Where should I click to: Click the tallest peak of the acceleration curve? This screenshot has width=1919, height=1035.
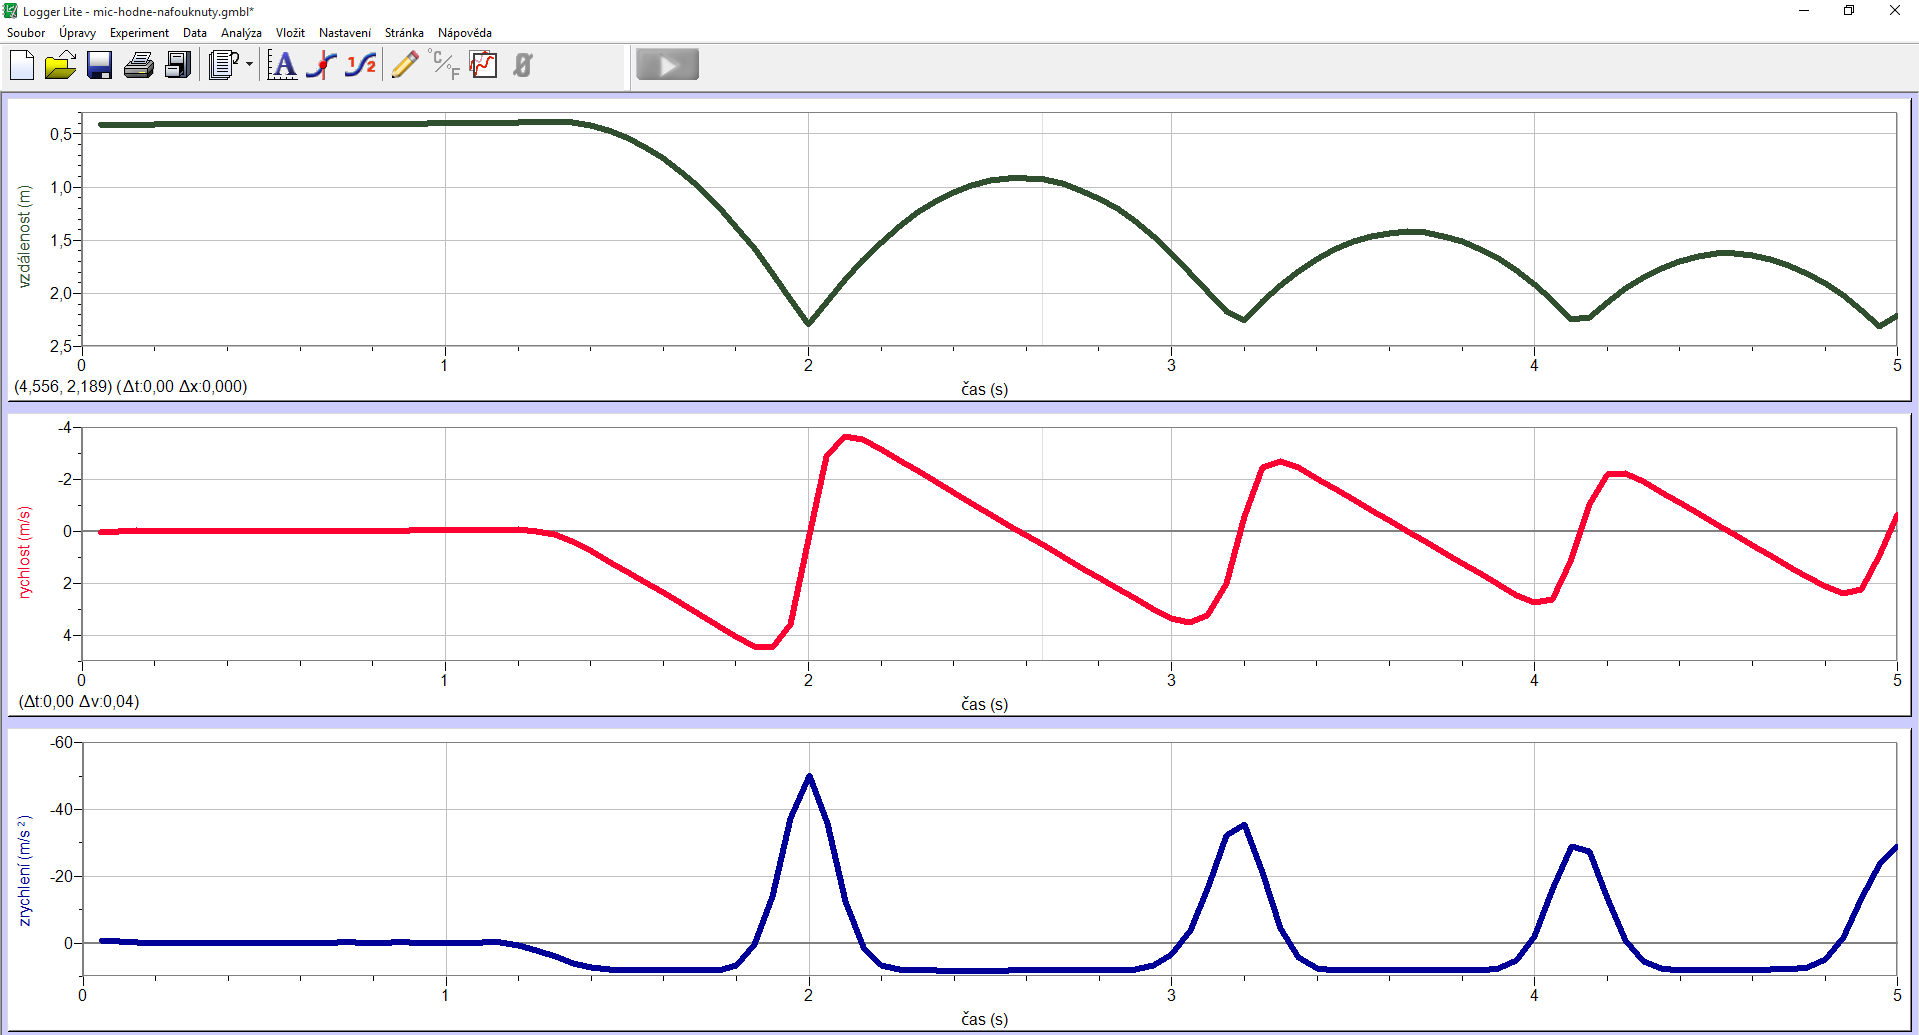point(809,776)
